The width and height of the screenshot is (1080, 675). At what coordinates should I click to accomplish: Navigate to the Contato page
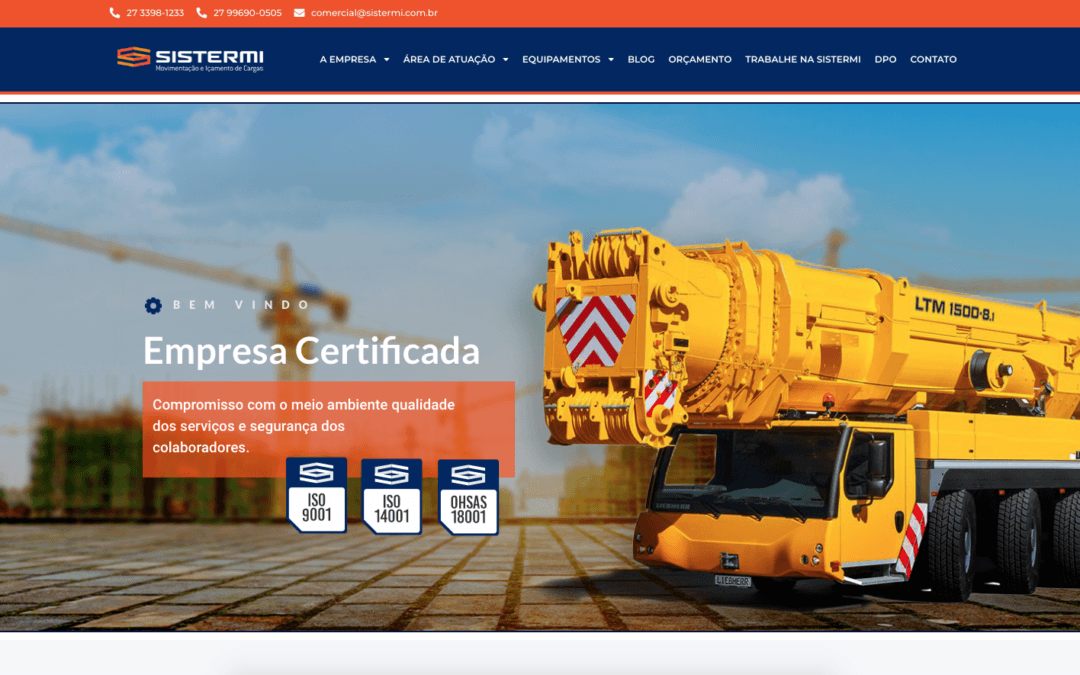[x=933, y=59]
